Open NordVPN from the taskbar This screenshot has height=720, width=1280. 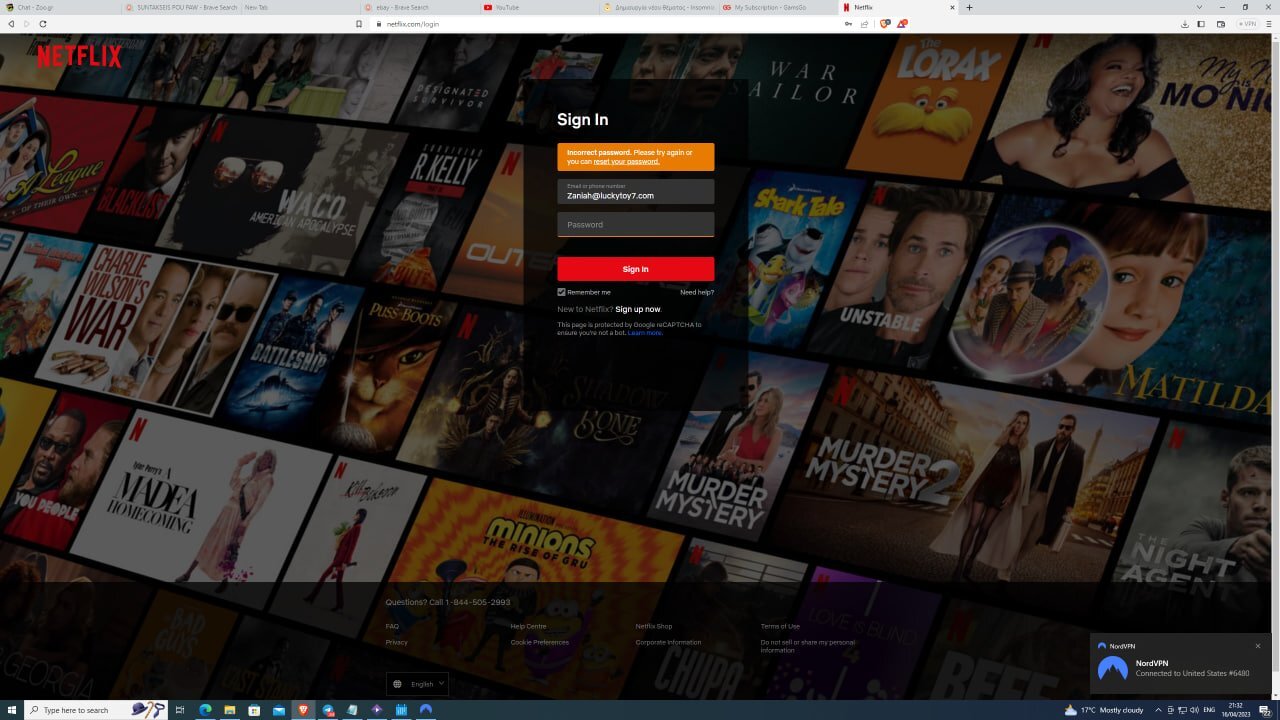(426, 710)
